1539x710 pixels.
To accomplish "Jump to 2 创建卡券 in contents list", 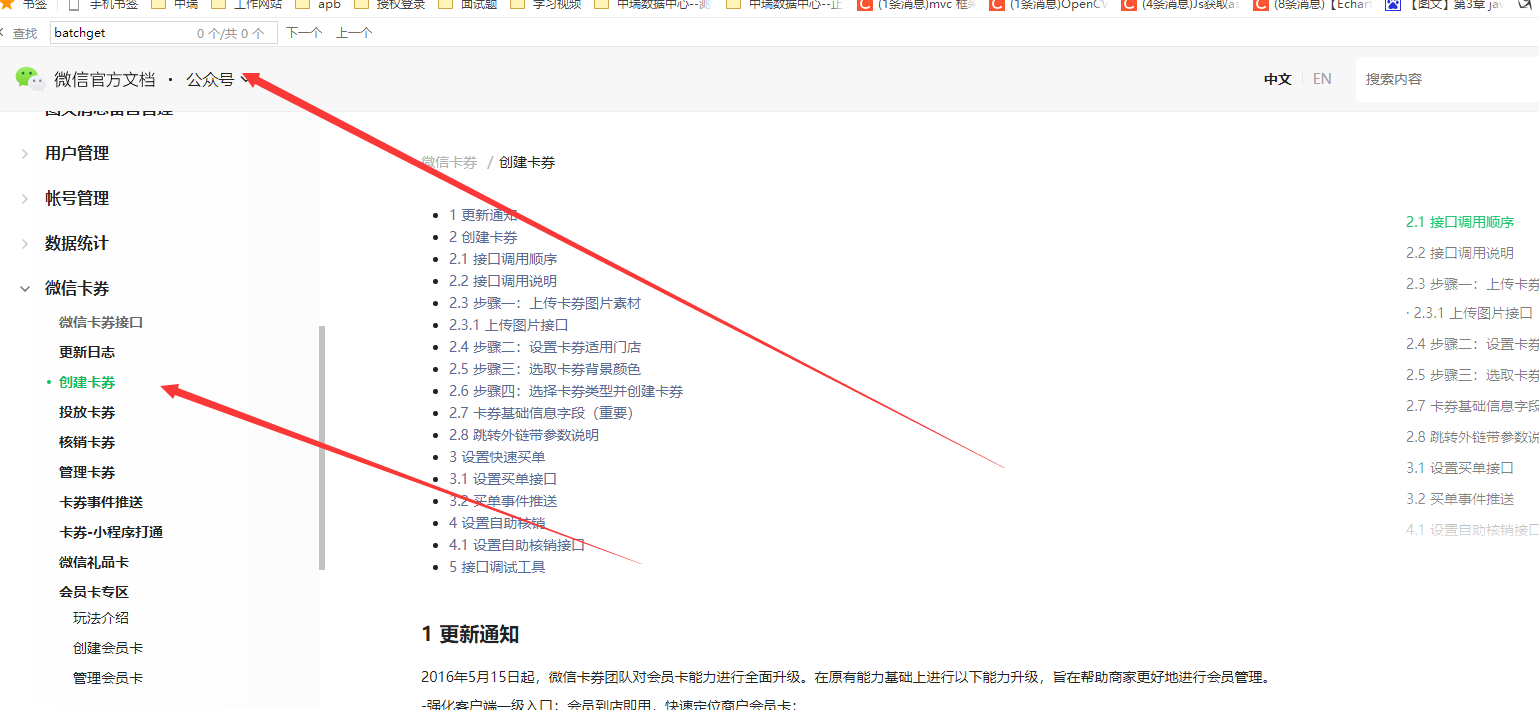I will 483,237.
